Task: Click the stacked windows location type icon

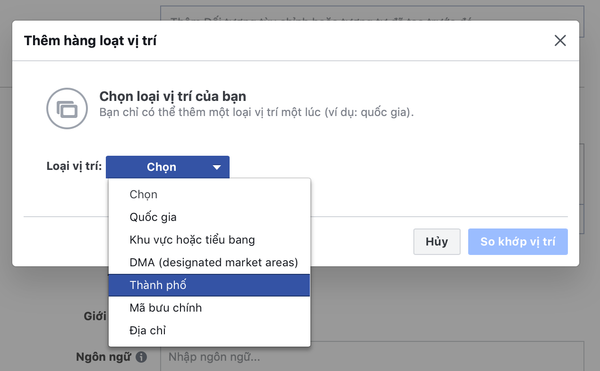Action: coord(67,109)
